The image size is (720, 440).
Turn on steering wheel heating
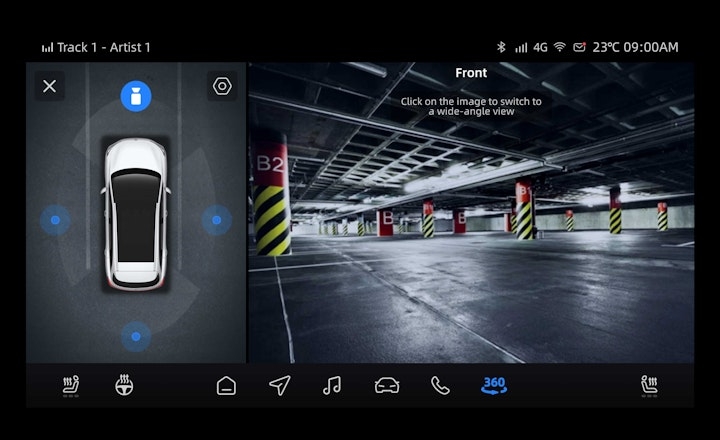tap(124, 385)
